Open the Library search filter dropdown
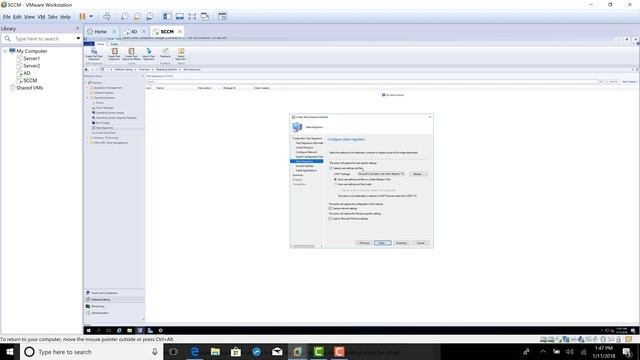640x360 pixels. pyautogui.click(x=78, y=38)
